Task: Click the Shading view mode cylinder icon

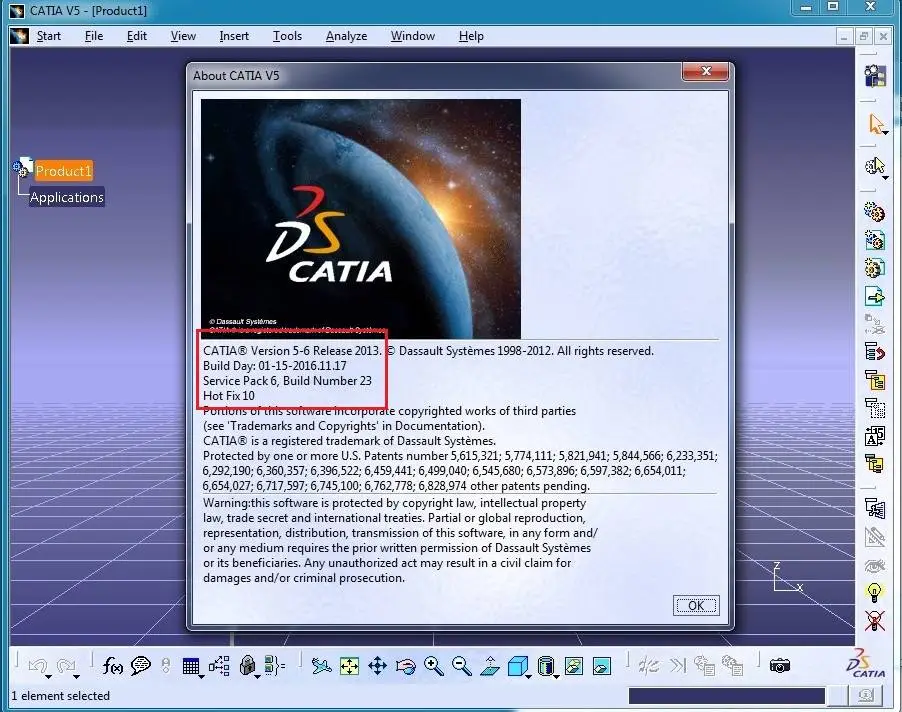Action: pos(545,666)
